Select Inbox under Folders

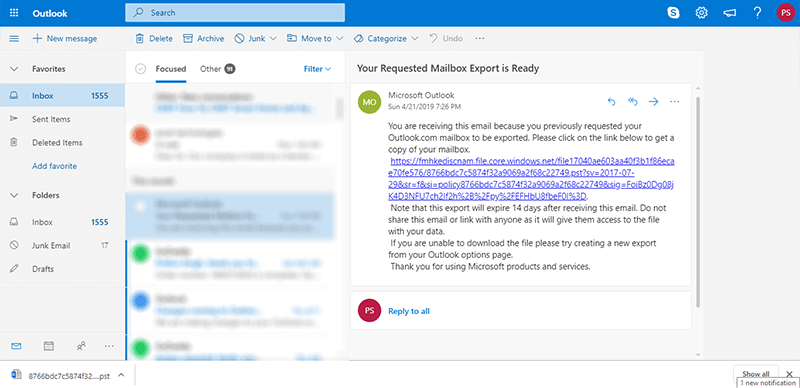[62, 222]
